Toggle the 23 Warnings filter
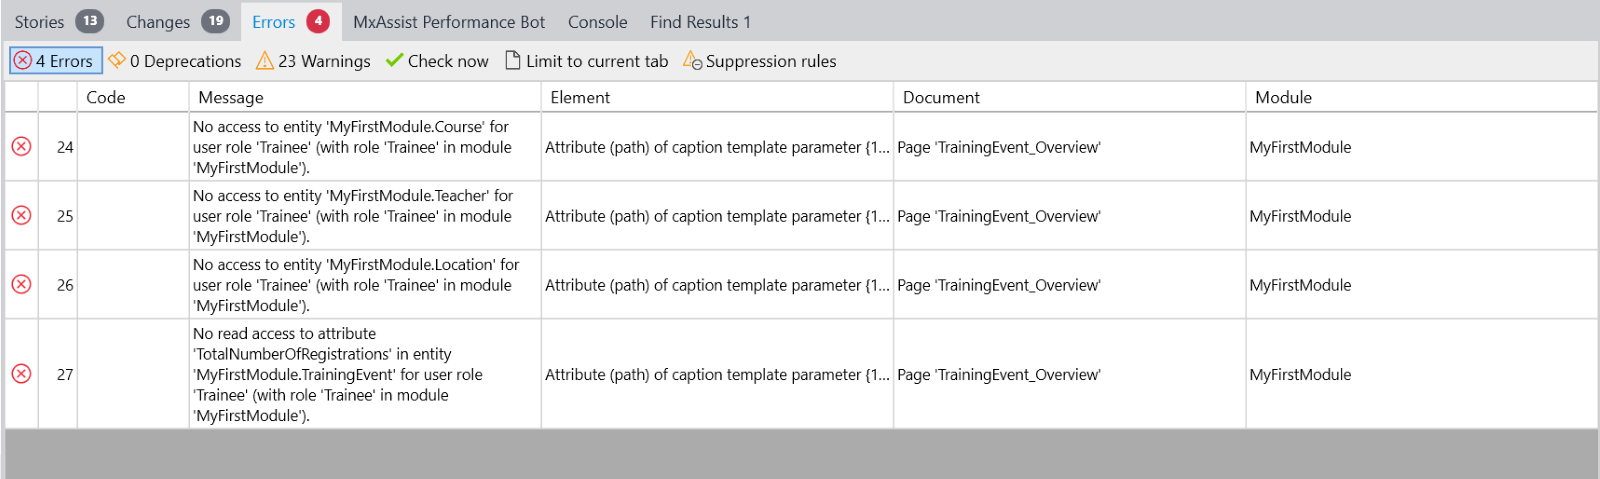The image size is (1600, 479). (313, 61)
